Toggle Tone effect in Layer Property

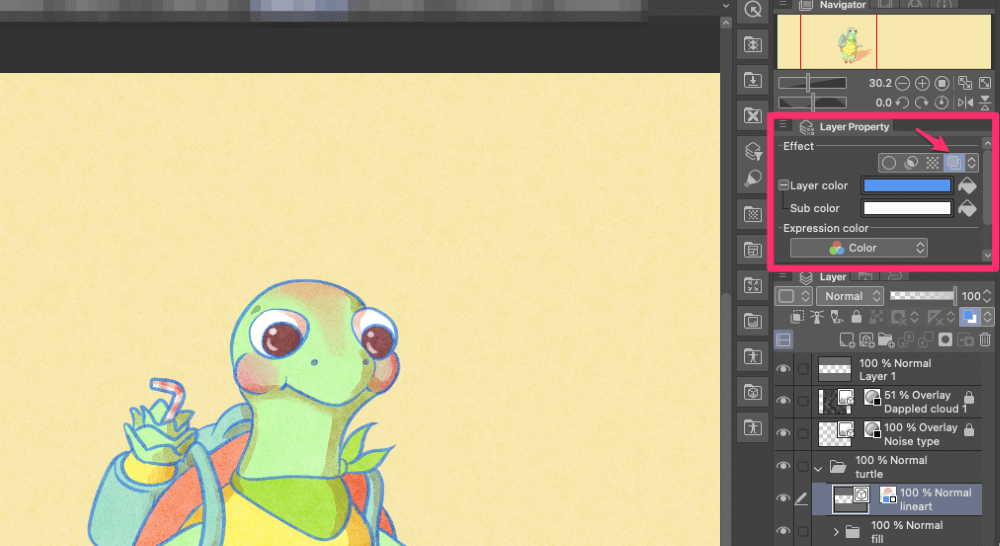(932, 163)
